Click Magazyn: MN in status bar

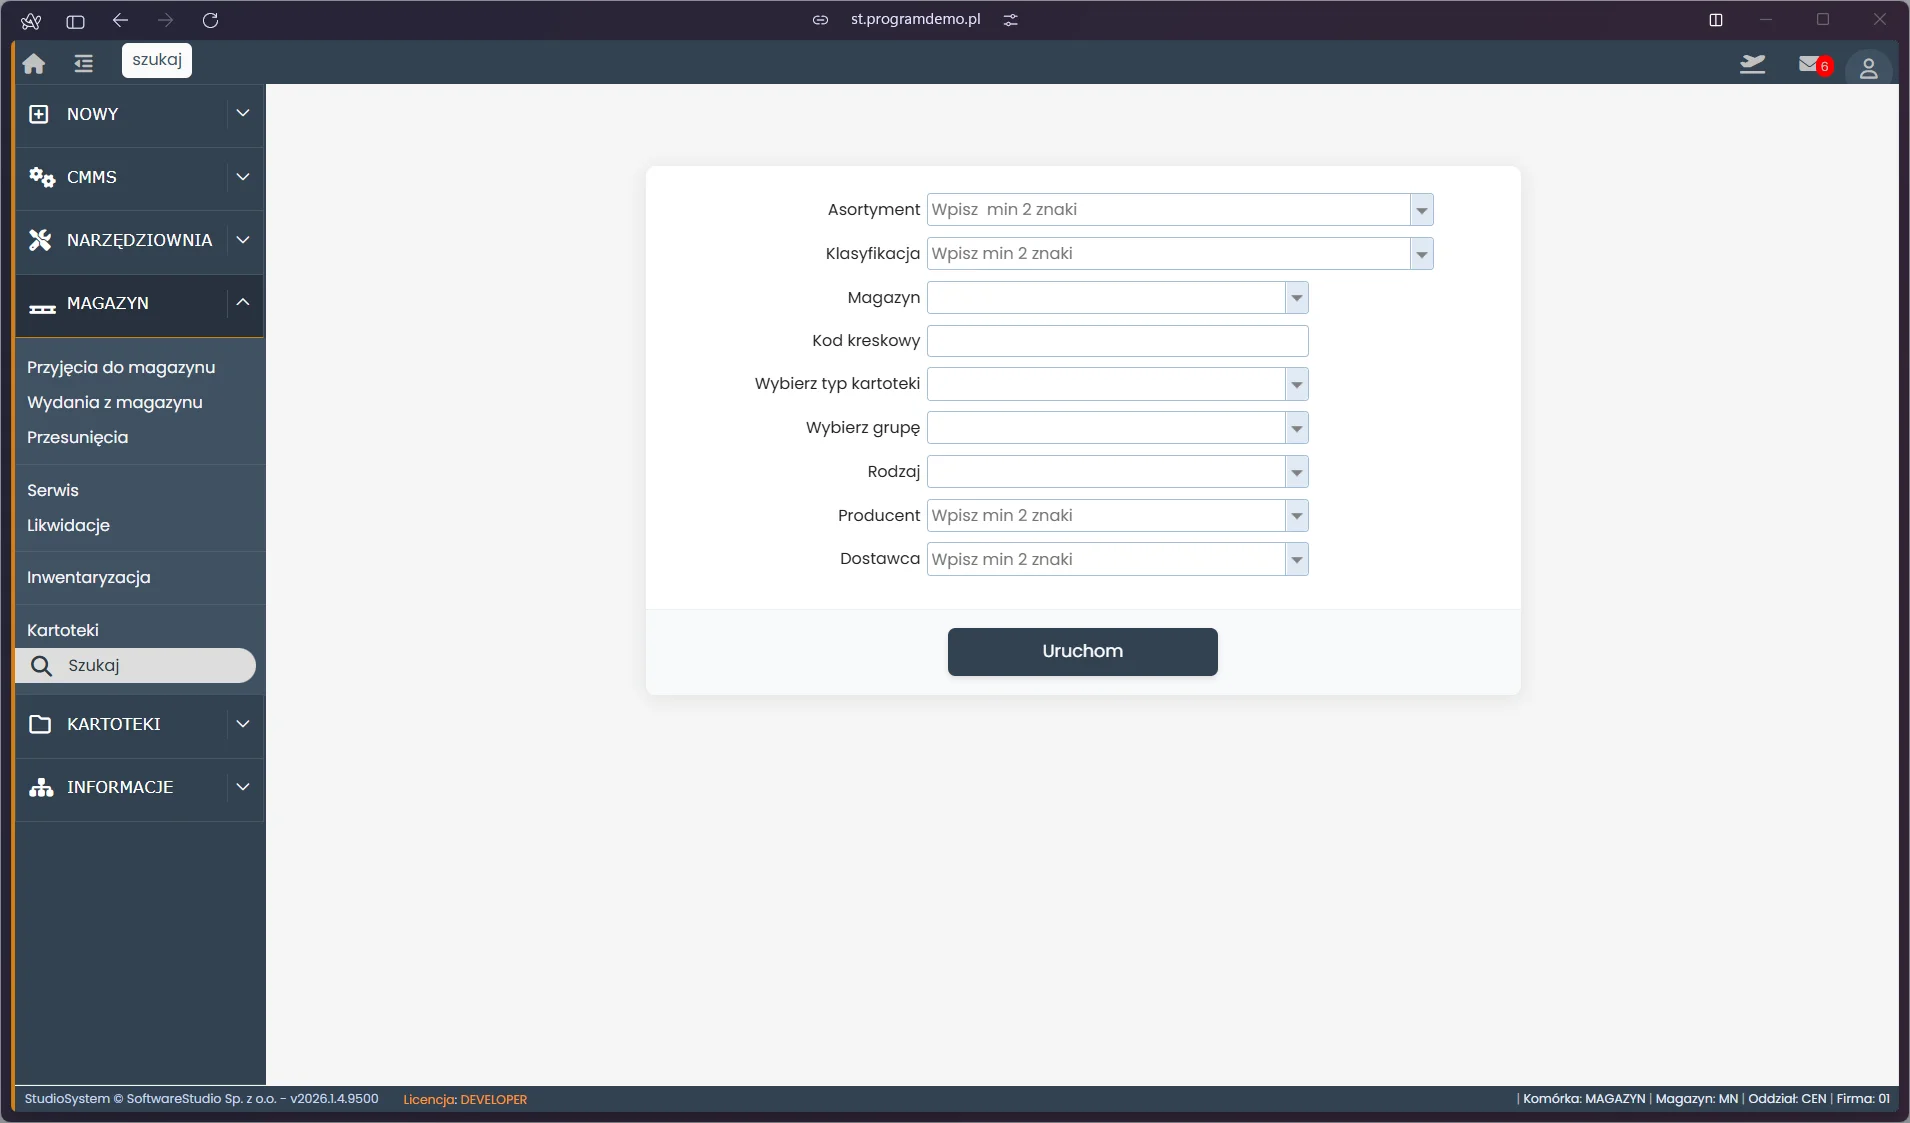[x=1697, y=1099]
